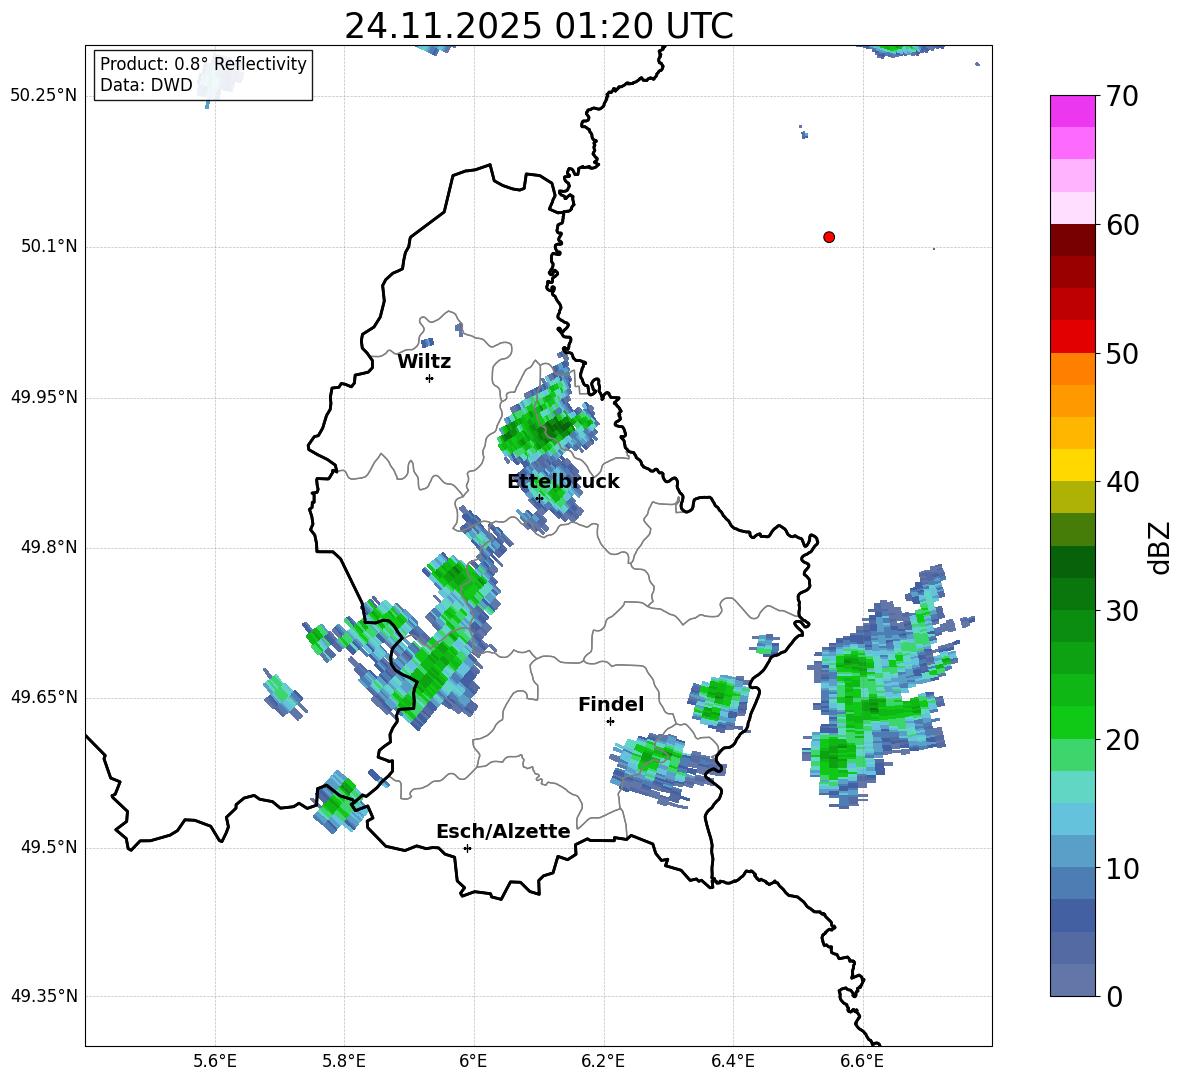Click the red radar site dot
This screenshot has width=1184, height=1081.
click(x=828, y=237)
